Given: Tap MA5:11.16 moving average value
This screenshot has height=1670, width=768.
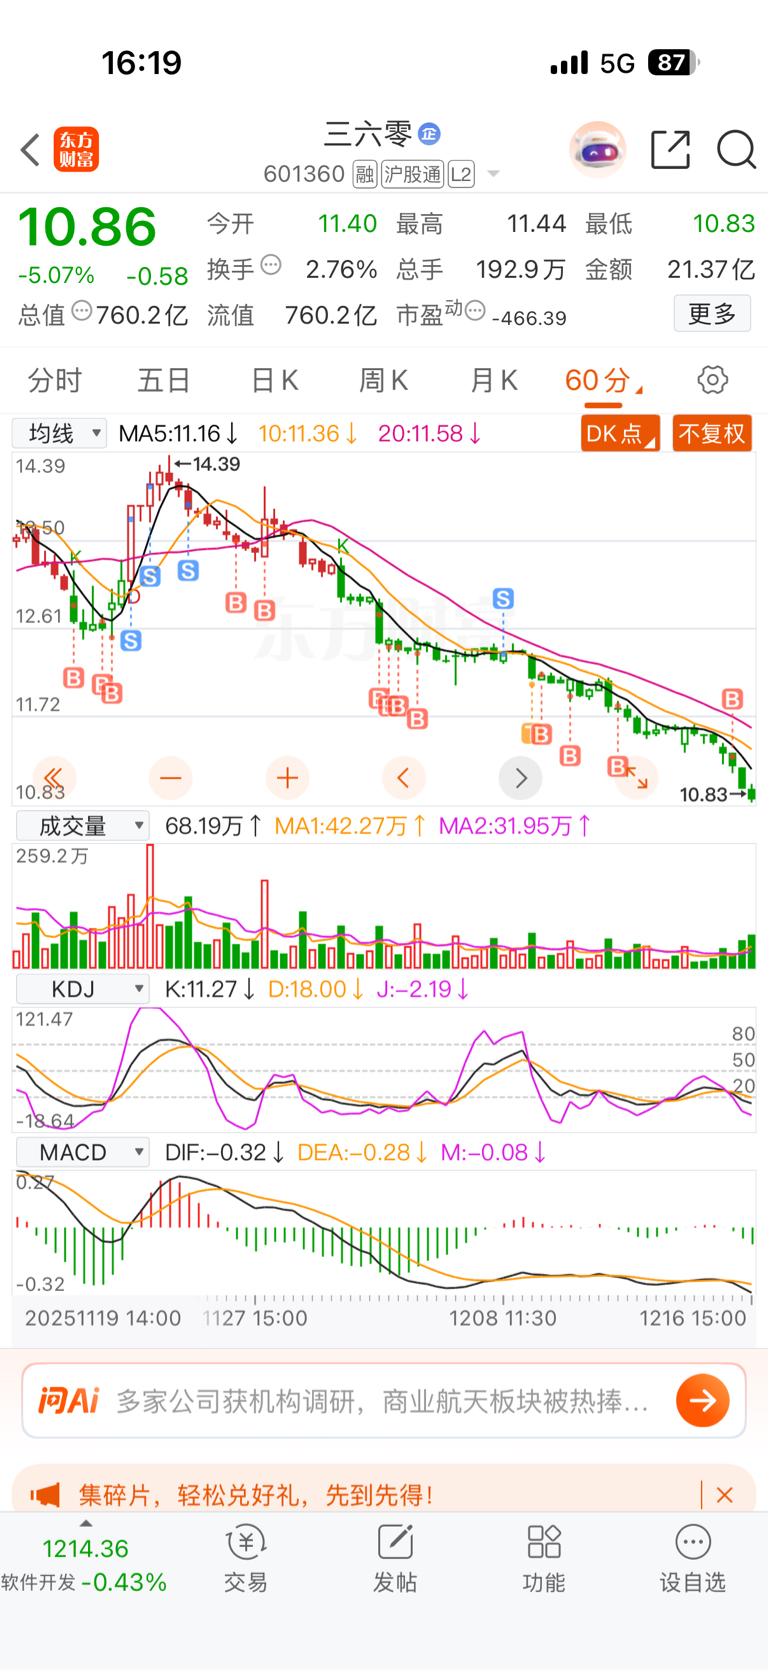Looking at the screenshot, I should [x=178, y=433].
